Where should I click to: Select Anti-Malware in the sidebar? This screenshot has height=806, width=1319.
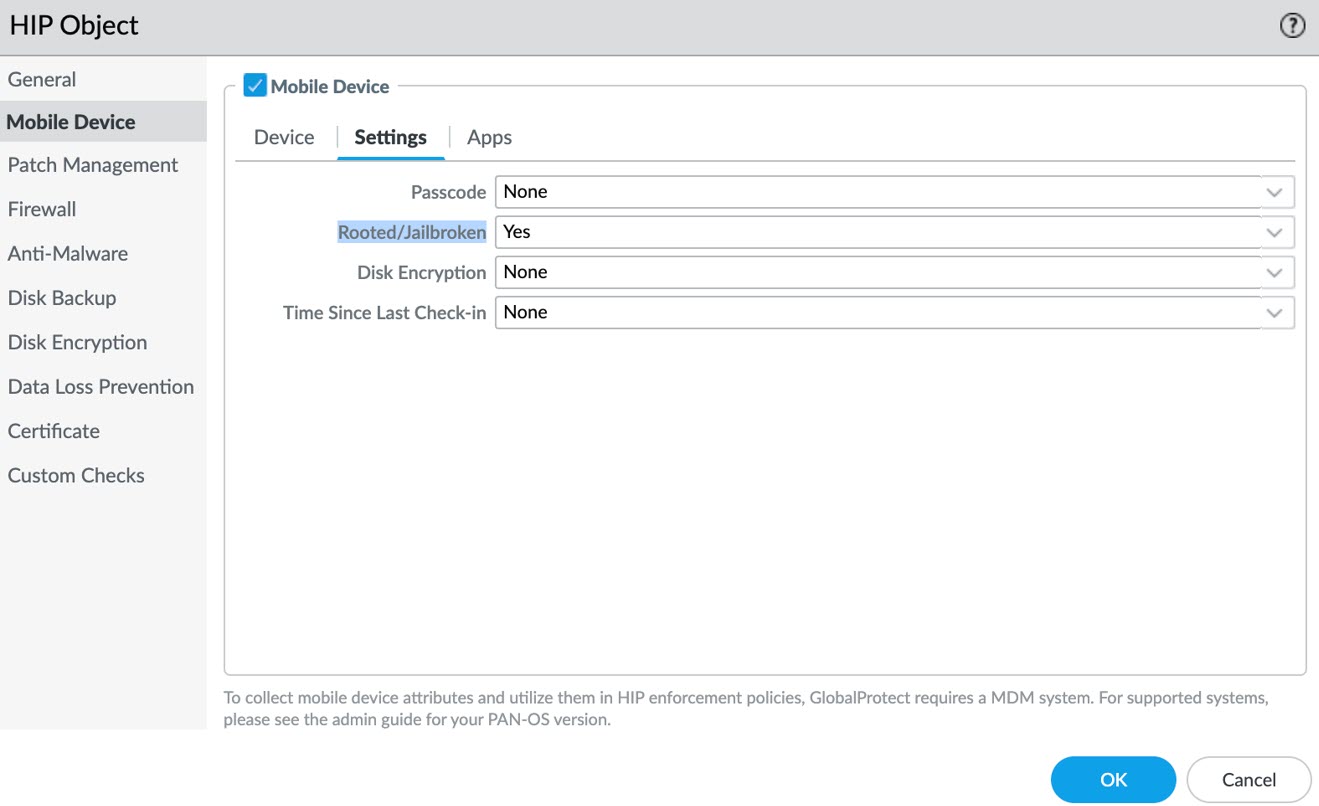coord(68,253)
